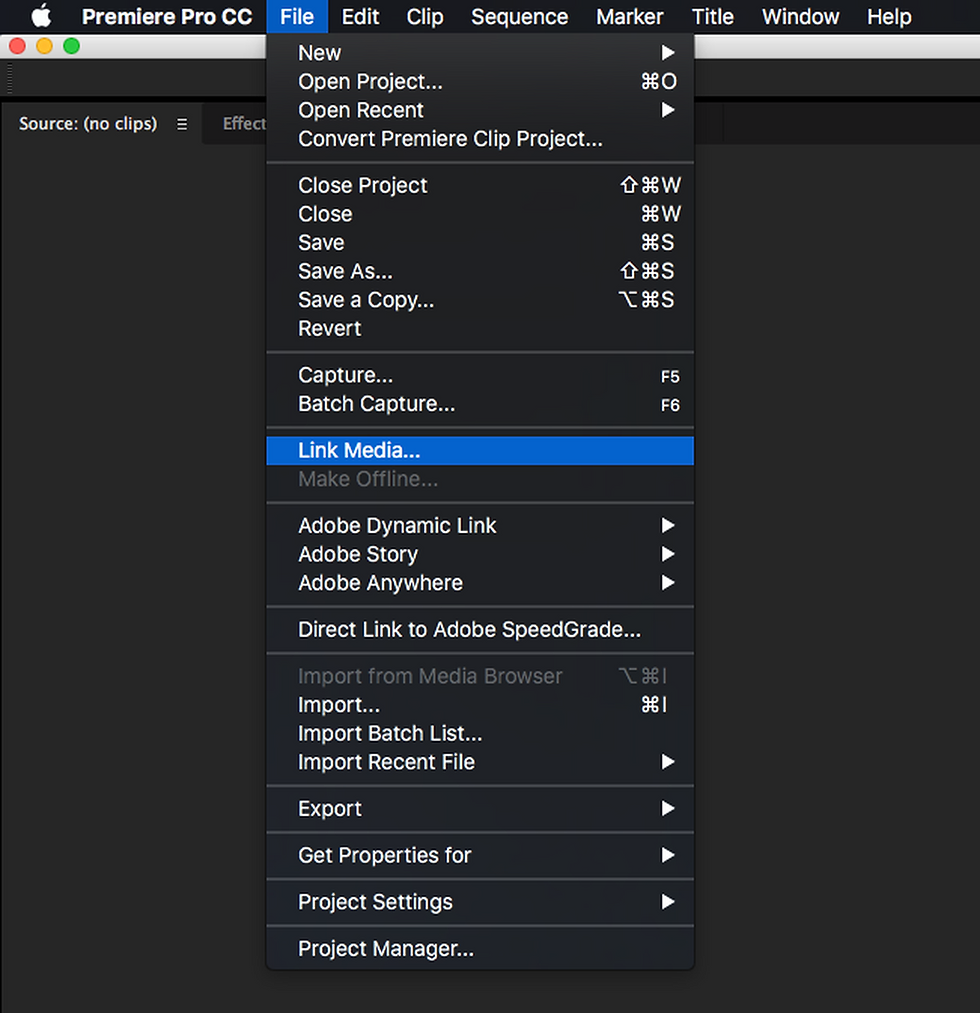Expand the Adobe Story submenu
The height and width of the screenshot is (1013, 980).
[480, 554]
